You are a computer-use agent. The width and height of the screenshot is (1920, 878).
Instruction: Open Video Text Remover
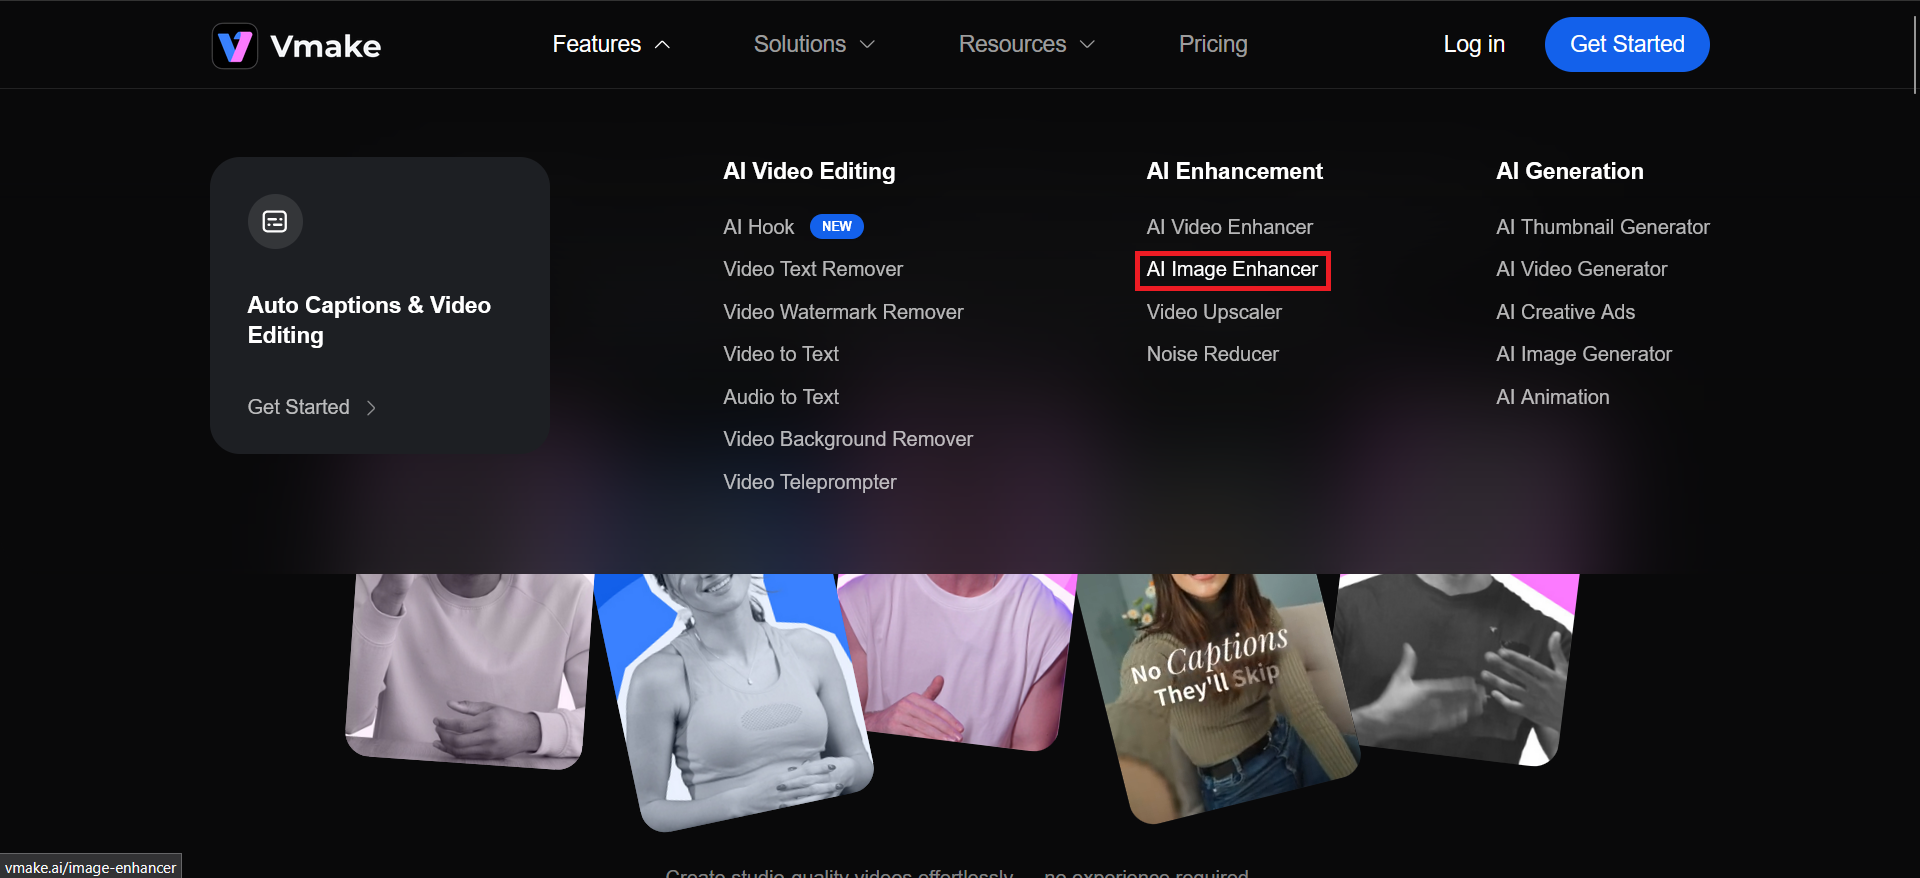(x=812, y=270)
